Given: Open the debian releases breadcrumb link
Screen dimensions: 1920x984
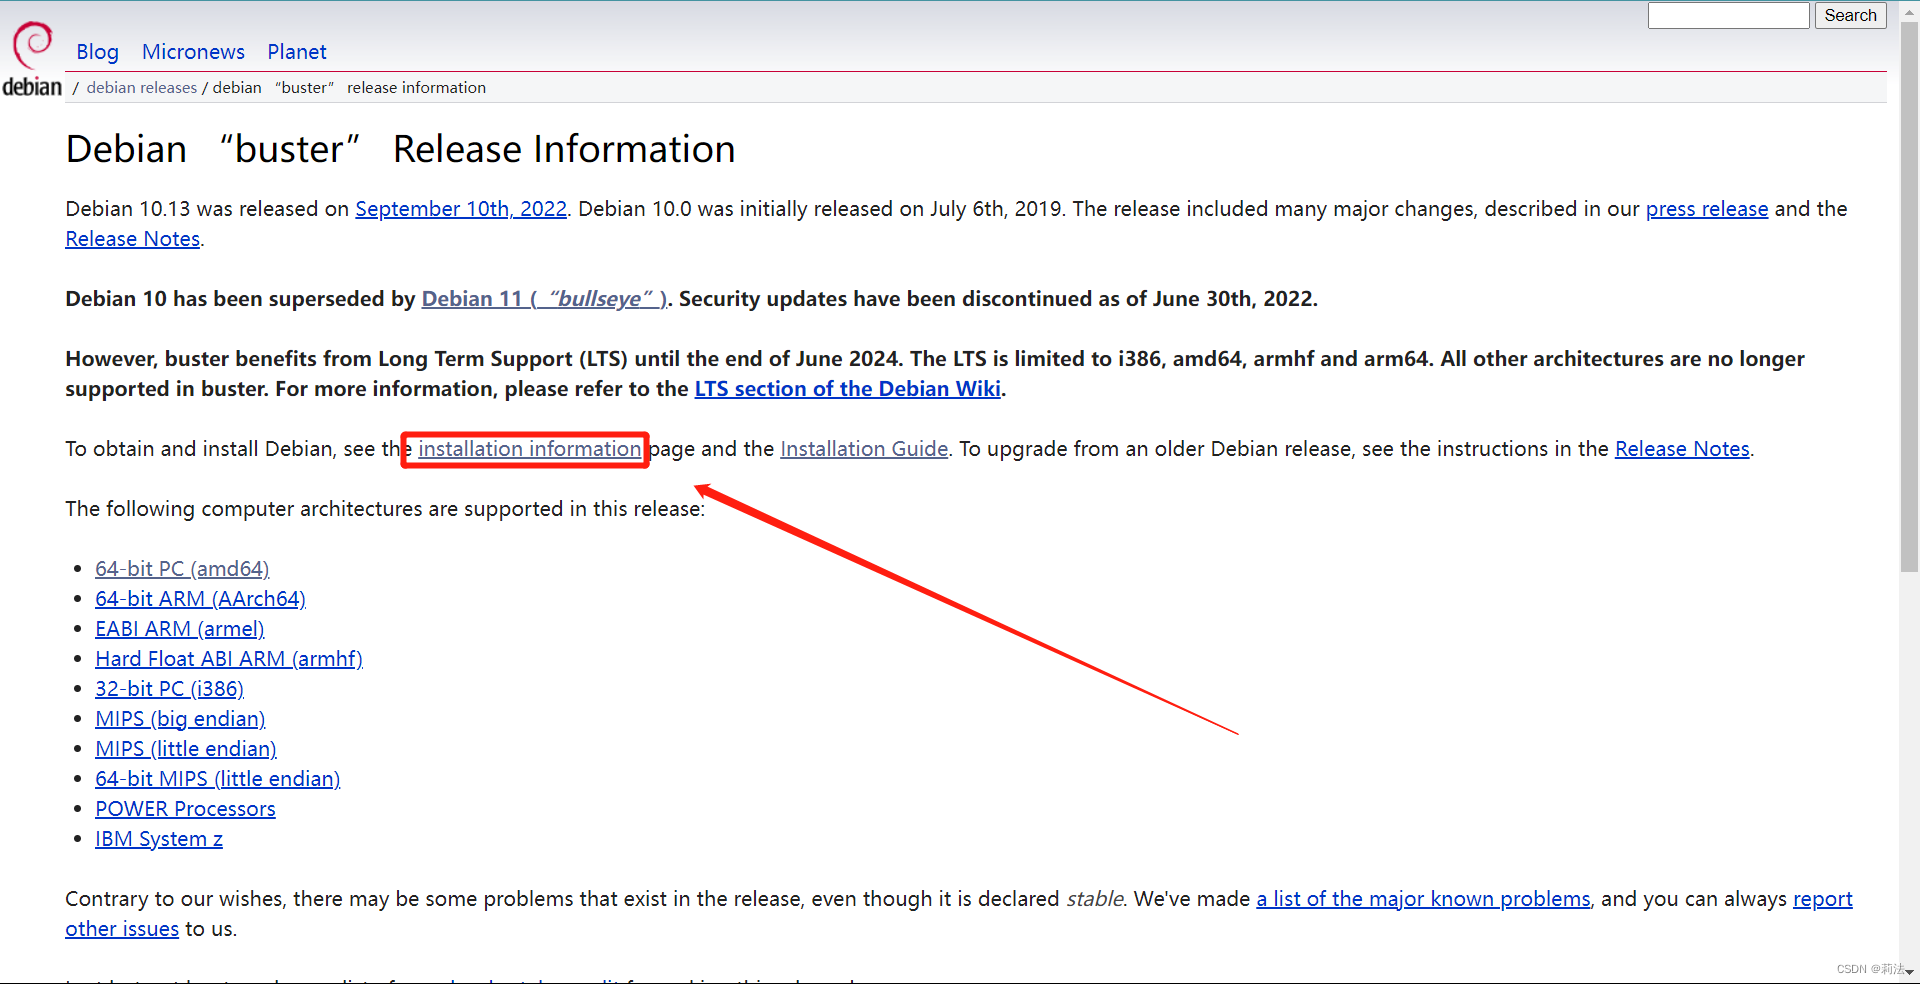Looking at the screenshot, I should coord(142,88).
